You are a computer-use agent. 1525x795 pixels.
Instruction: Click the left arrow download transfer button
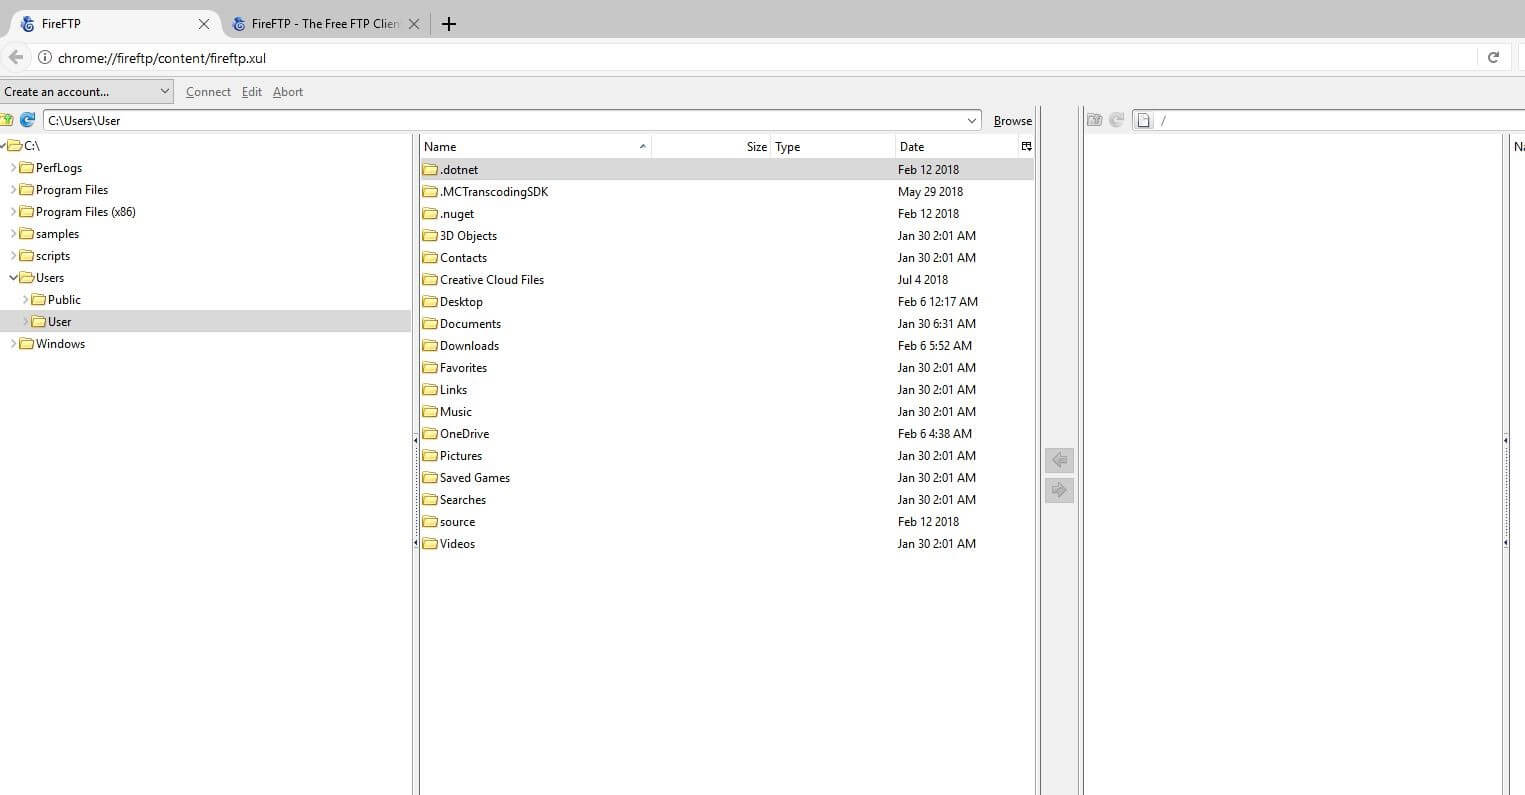(x=1059, y=460)
